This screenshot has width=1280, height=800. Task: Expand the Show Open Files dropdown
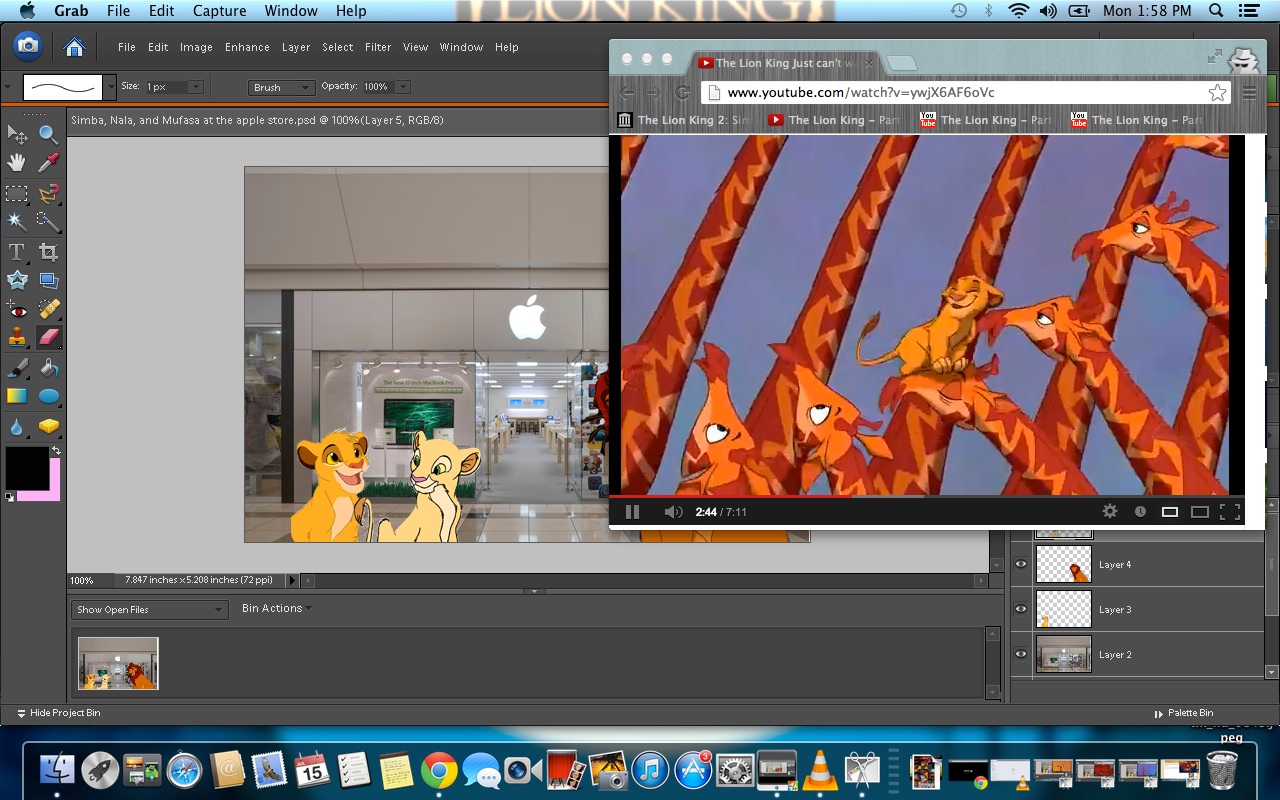pyautogui.click(x=149, y=609)
